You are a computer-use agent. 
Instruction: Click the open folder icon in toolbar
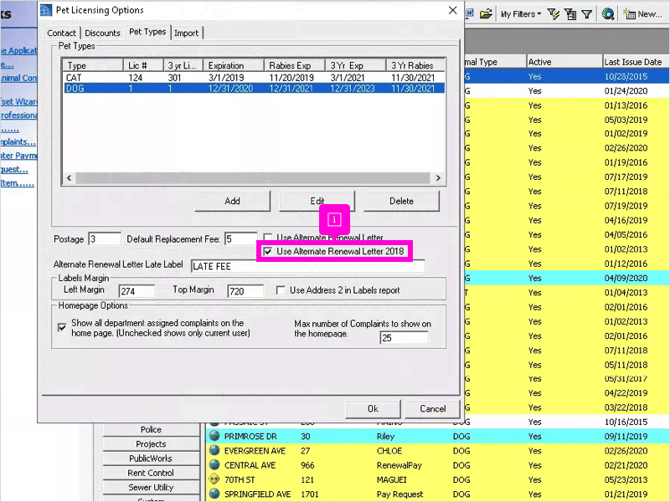(486, 14)
